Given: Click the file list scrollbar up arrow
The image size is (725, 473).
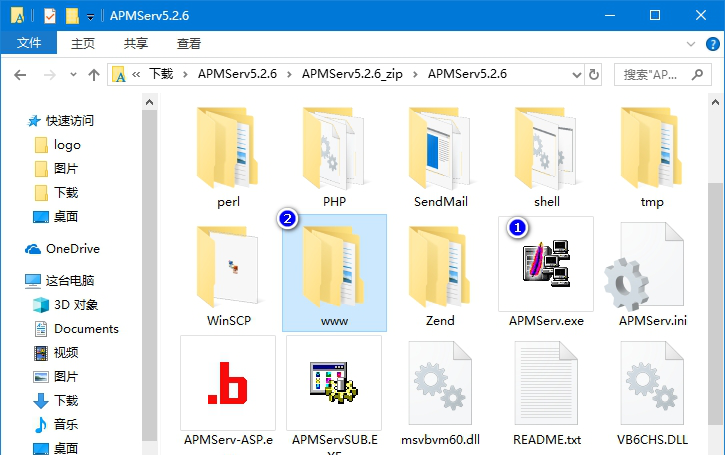Looking at the screenshot, I should (715, 102).
